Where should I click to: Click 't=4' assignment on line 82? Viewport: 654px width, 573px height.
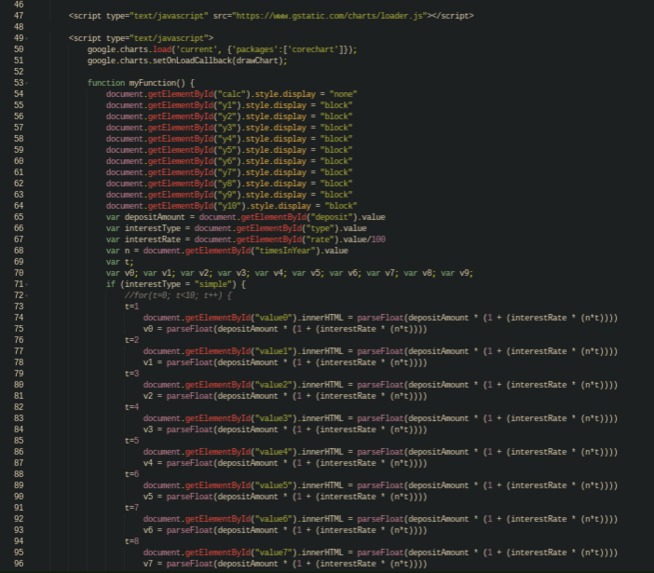[x=132, y=407]
